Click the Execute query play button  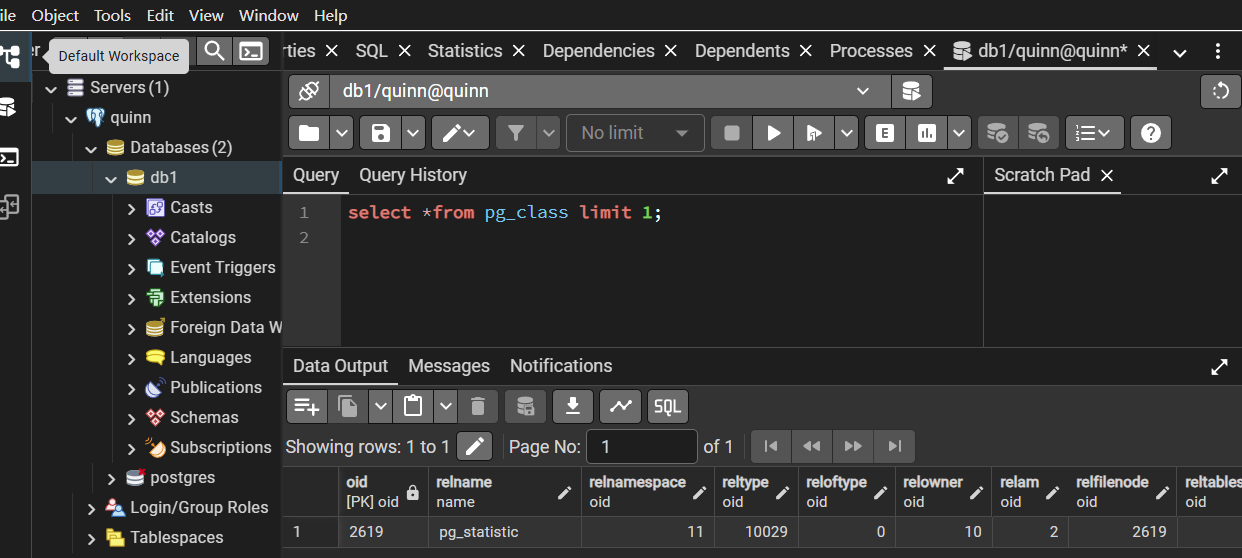(773, 133)
